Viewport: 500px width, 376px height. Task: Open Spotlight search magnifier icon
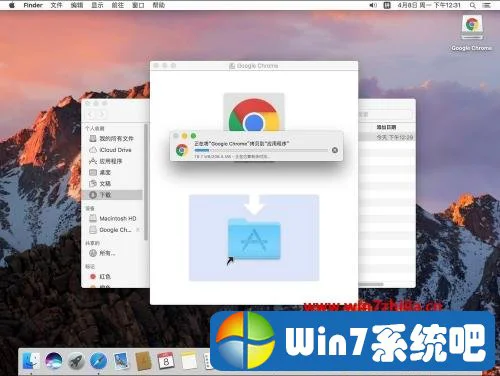pos(473,5)
